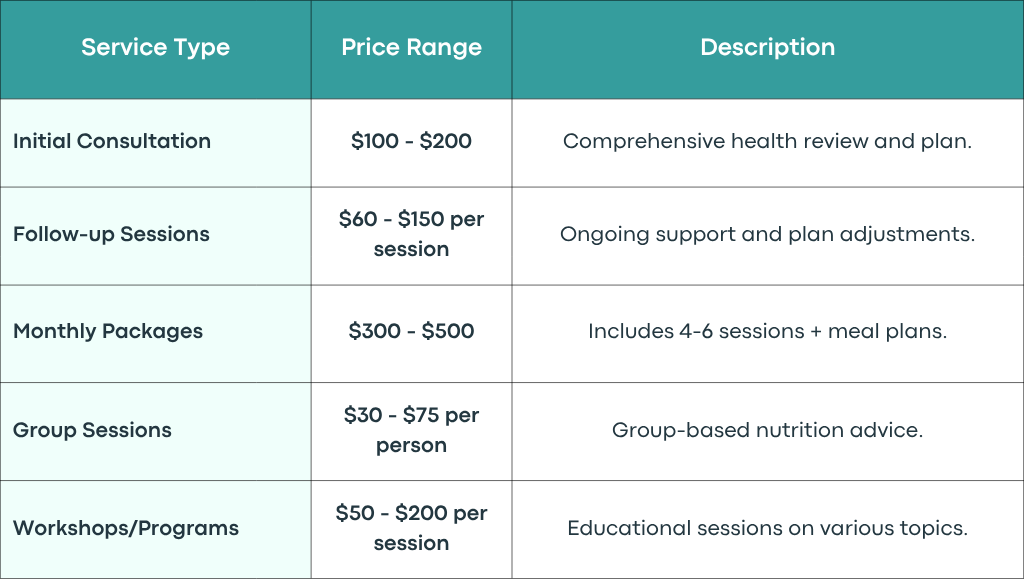
Task: Select the Monthly Packages row label
Action: pyautogui.click(x=108, y=332)
